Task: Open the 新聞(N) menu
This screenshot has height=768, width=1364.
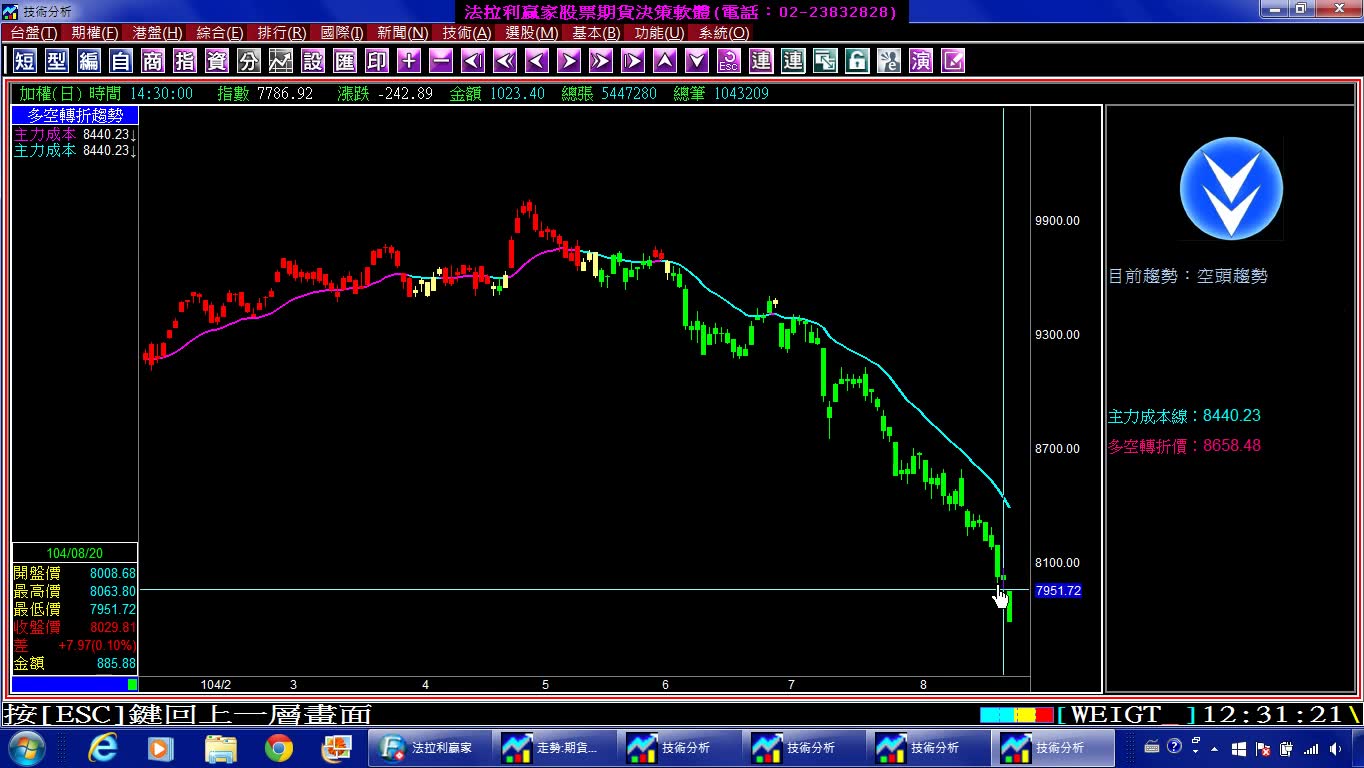Action: point(403,33)
